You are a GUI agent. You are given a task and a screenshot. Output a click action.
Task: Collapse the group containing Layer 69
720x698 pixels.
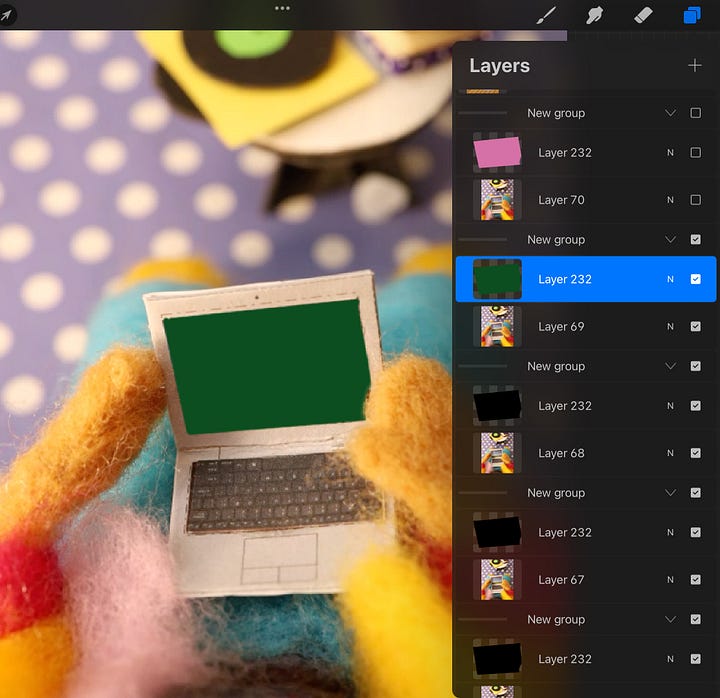click(670, 240)
